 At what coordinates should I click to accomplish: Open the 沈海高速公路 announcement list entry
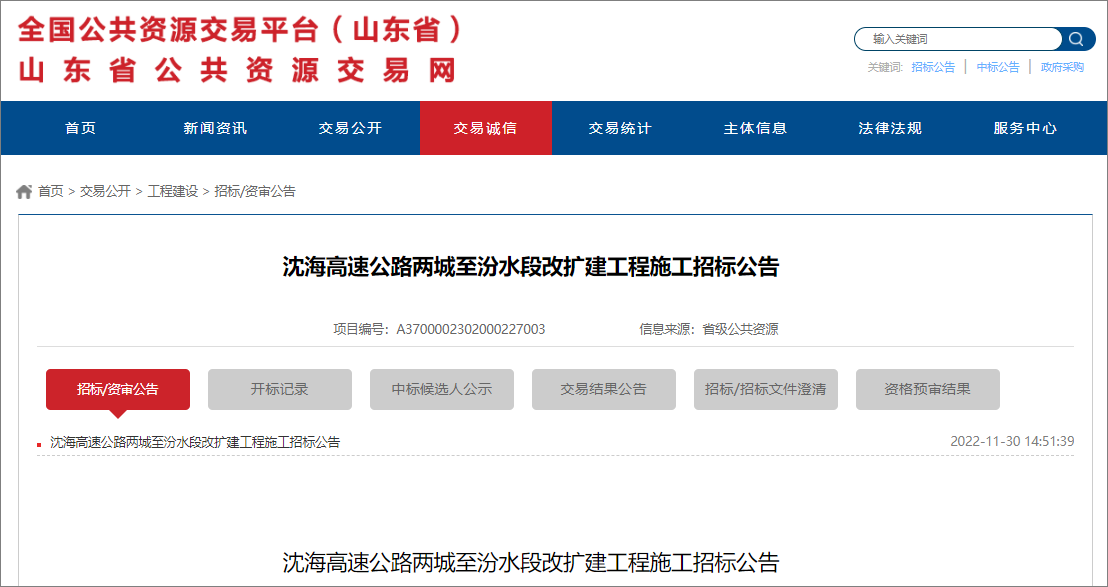[x=195, y=442]
